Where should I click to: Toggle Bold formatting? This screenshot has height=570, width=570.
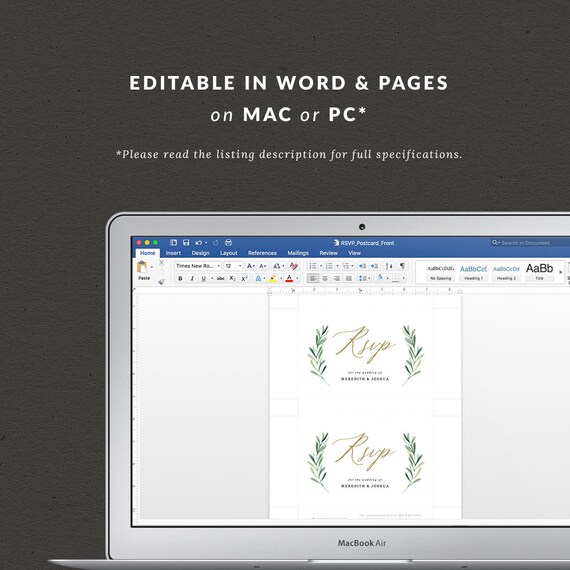(180, 278)
